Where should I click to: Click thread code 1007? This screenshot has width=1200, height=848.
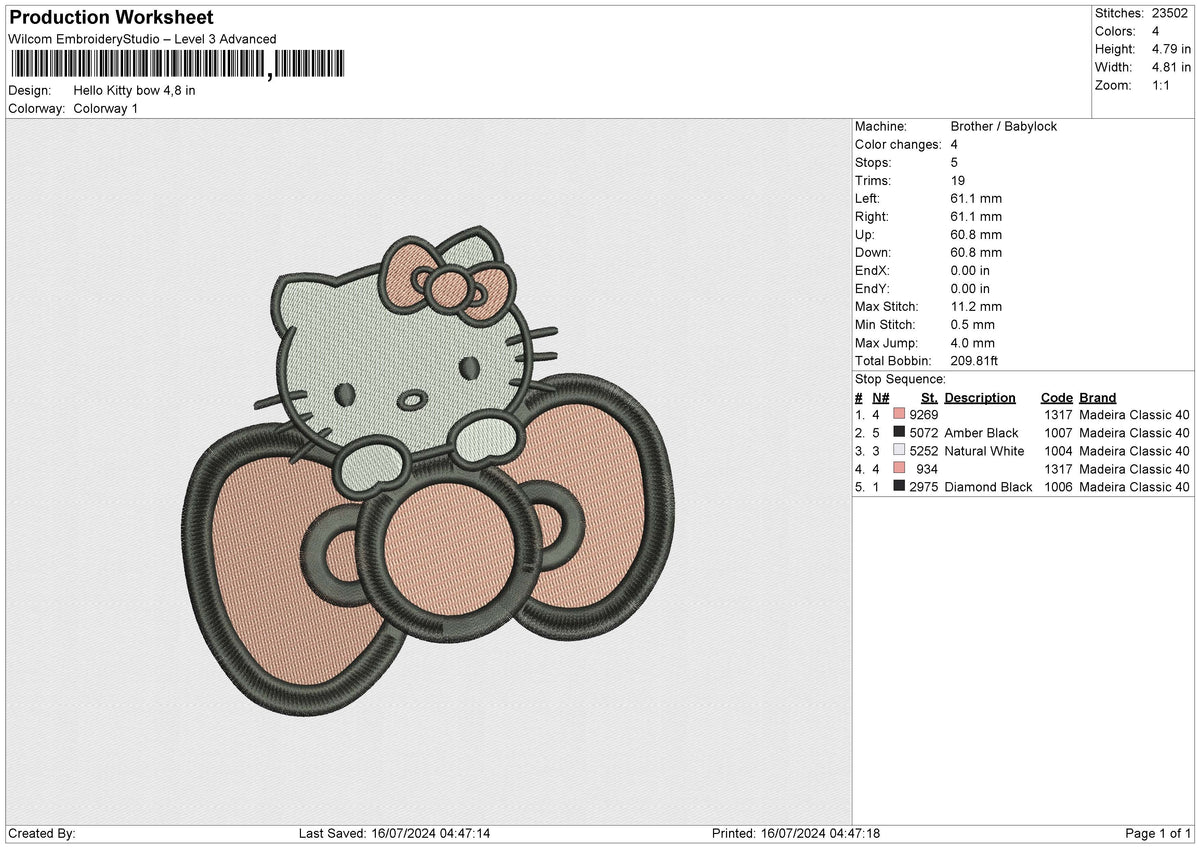1058,432
